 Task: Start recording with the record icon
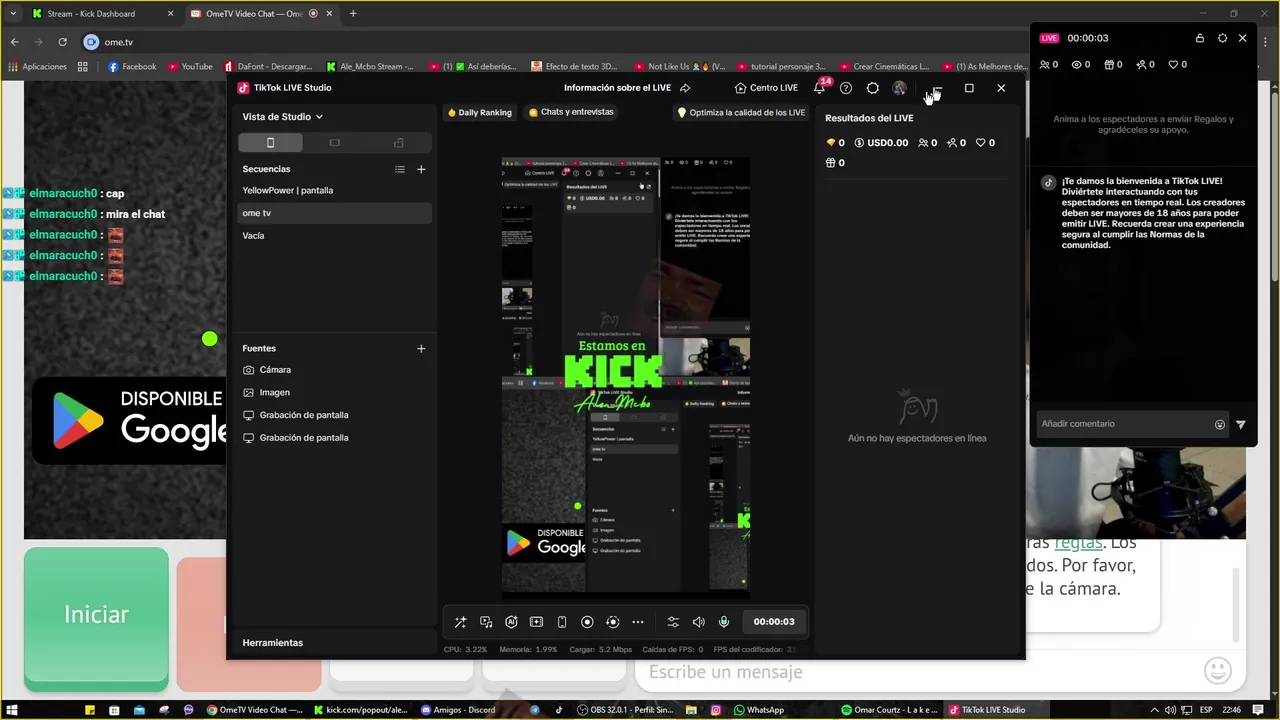pyautogui.click(x=587, y=622)
